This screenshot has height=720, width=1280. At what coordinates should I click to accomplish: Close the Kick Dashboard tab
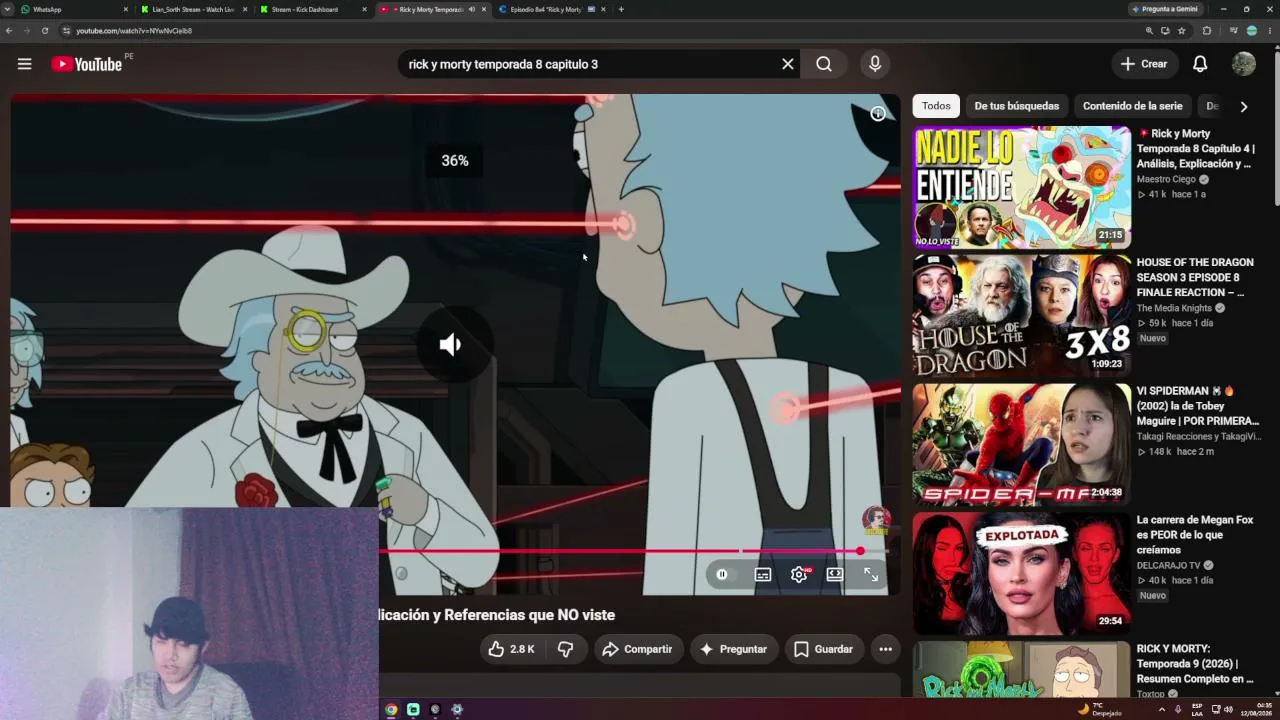[x=364, y=9]
